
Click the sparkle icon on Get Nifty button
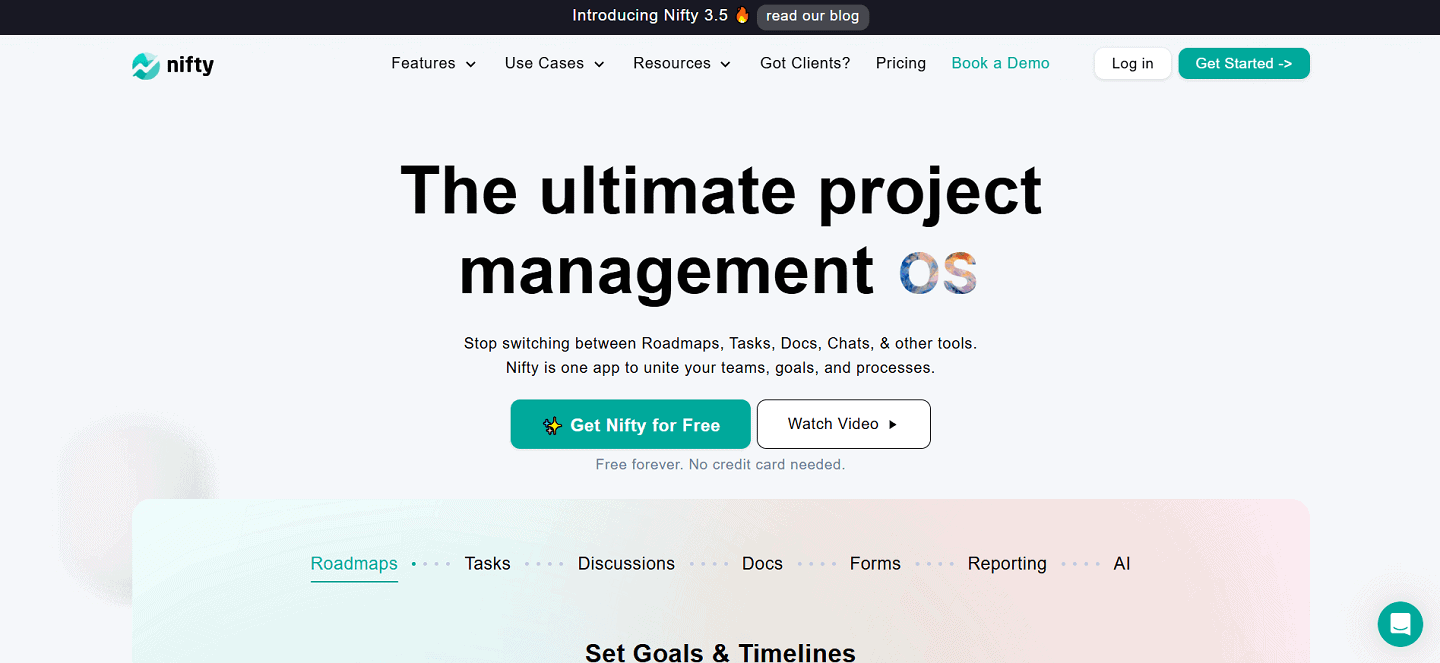click(x=553, y=424)
